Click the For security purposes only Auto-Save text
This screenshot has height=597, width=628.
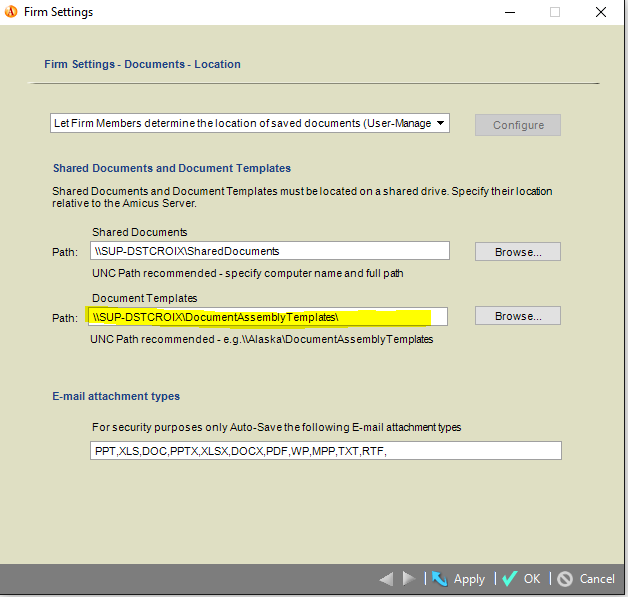(276, 427)
